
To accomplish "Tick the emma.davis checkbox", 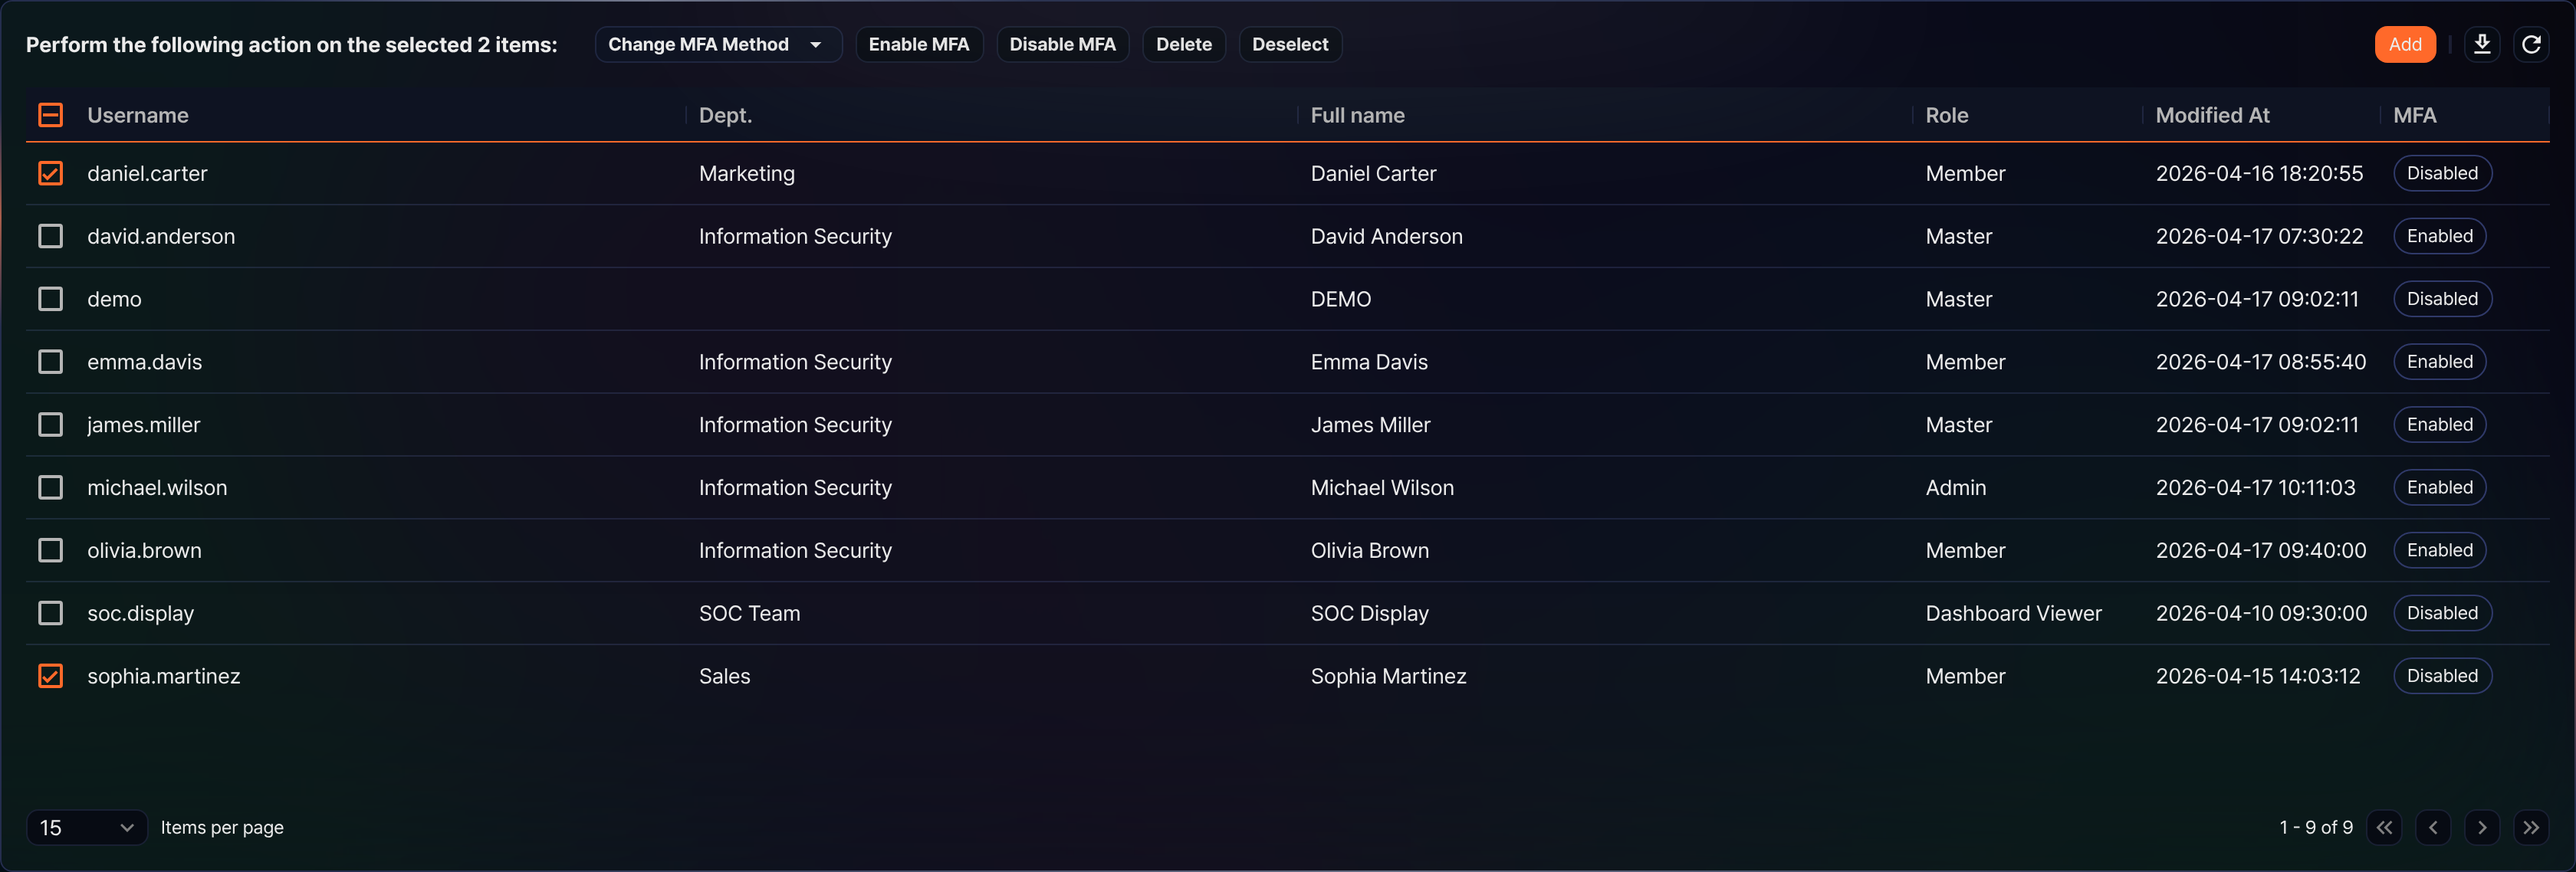I will [x=50, y=362].
